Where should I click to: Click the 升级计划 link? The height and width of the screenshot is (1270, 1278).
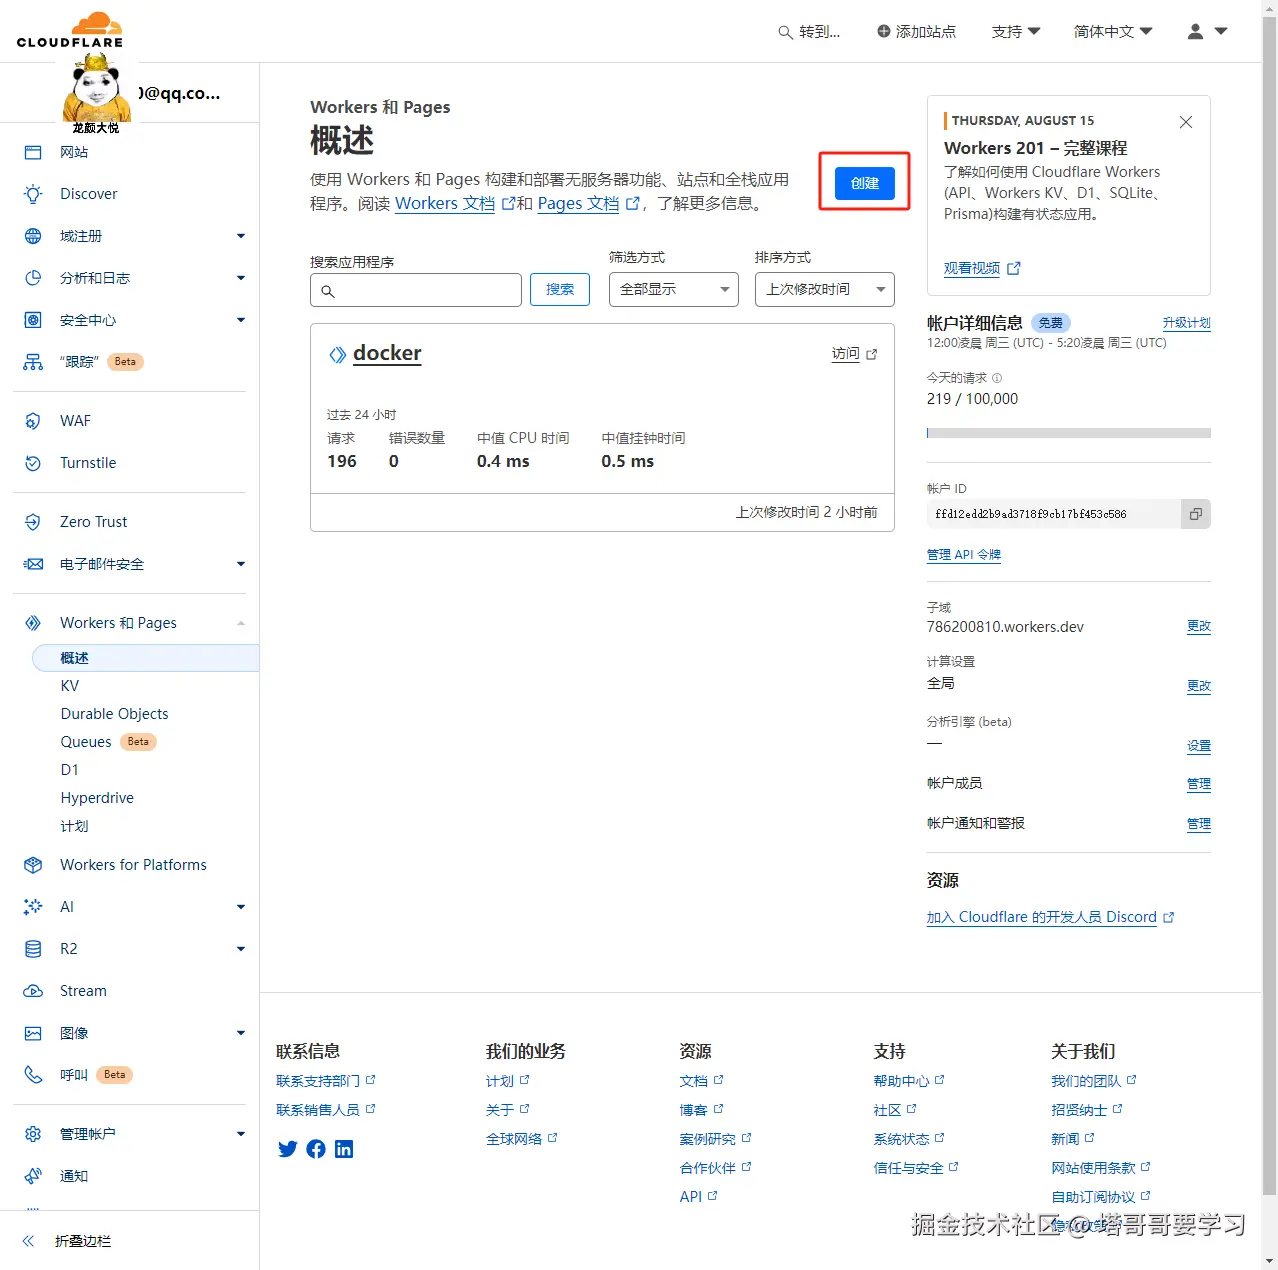pyautogui.click(x=1186, y=323)
